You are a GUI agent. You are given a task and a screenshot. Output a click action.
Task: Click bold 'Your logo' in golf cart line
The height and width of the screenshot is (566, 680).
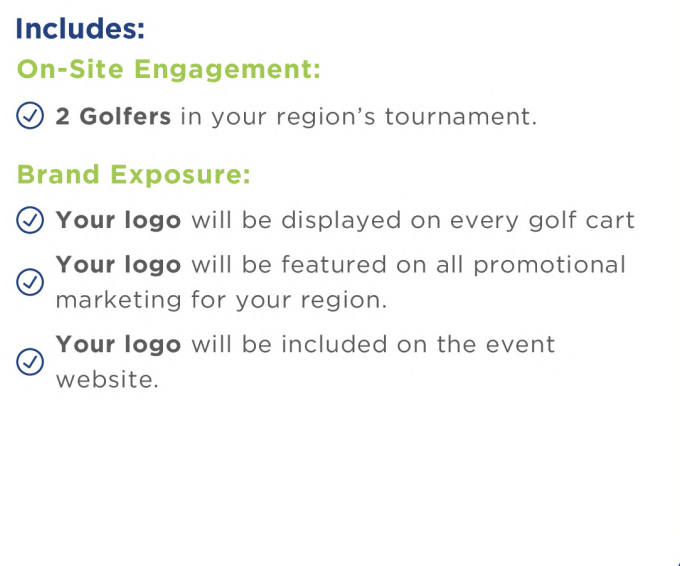coord(118,220)
